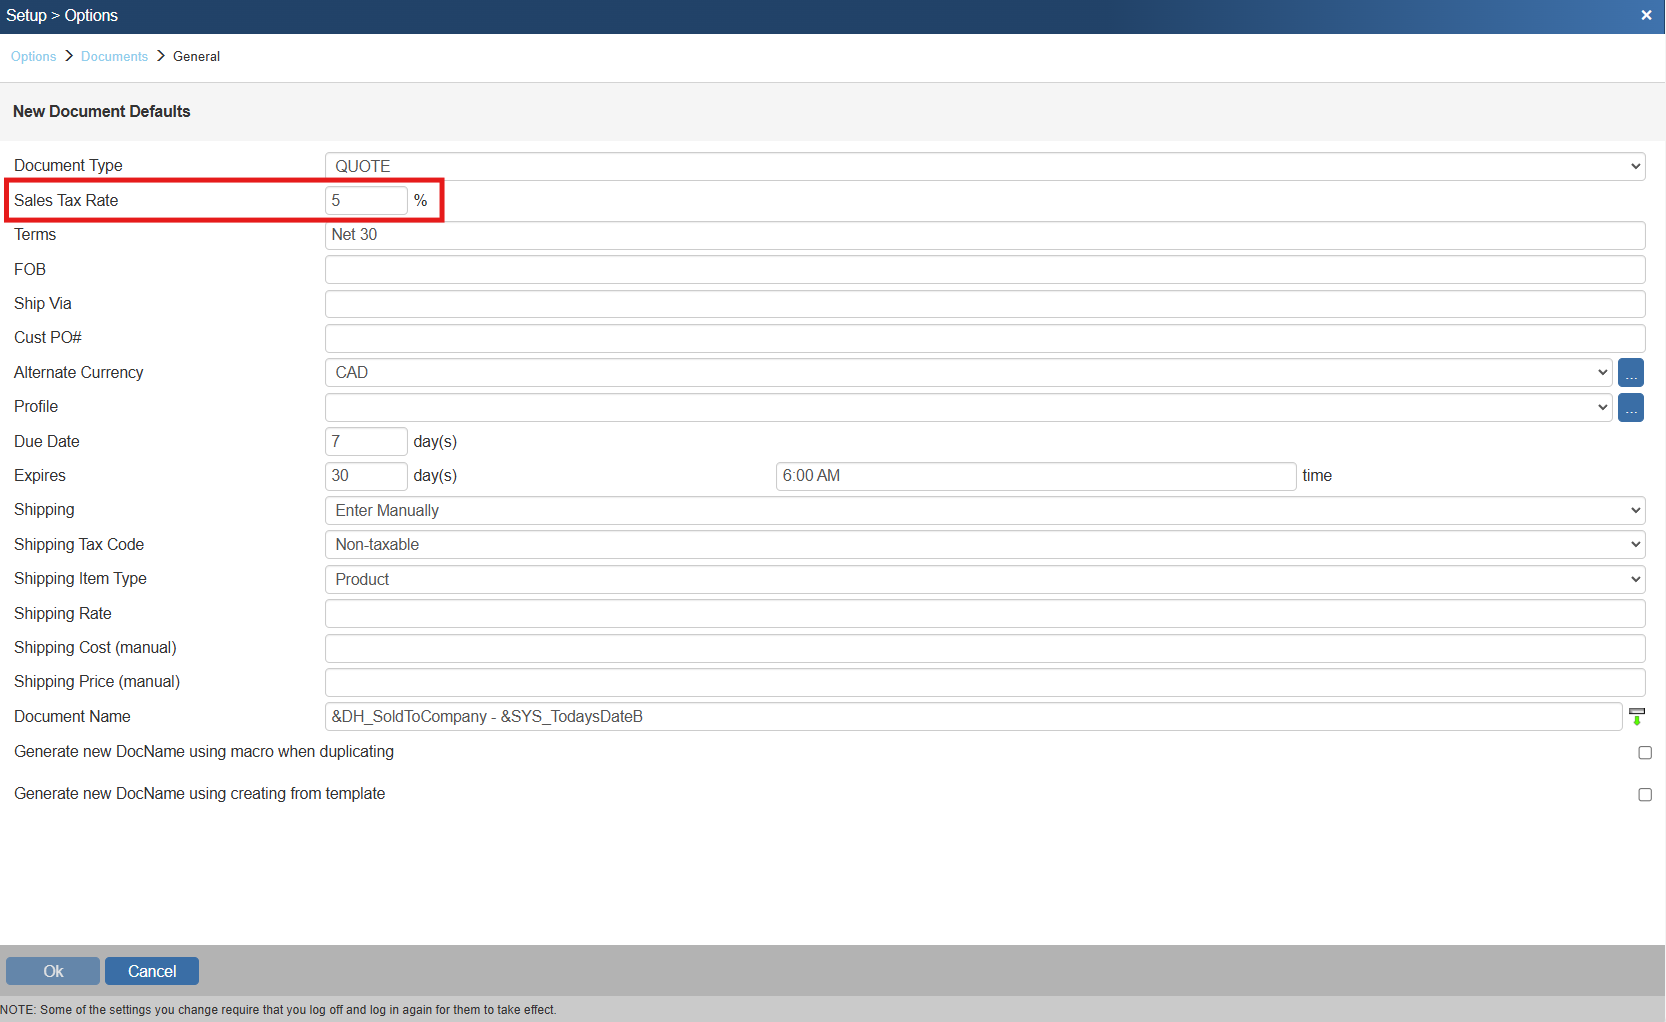The width and height of the screenshot is (1666, 1022).
Task: Click the macro insert icon beside Document Name
Action: (1636, 716)
